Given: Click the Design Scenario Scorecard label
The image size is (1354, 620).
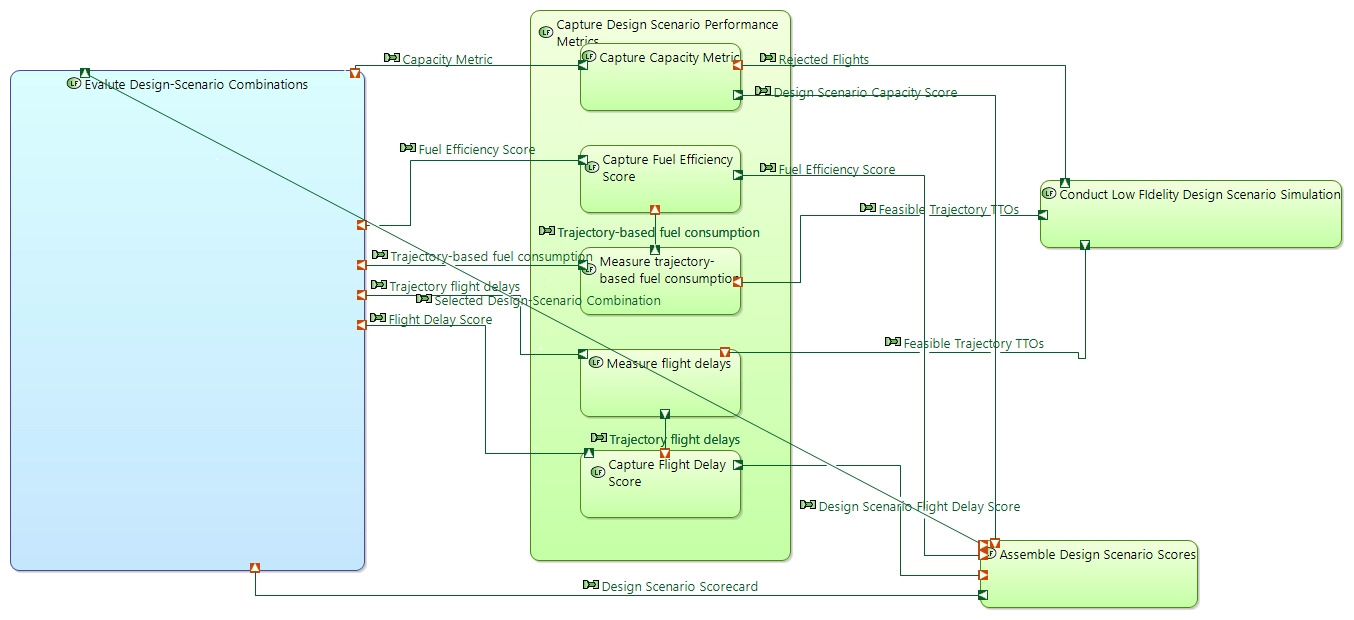Looking at the screenshot, I should point(680,586).
